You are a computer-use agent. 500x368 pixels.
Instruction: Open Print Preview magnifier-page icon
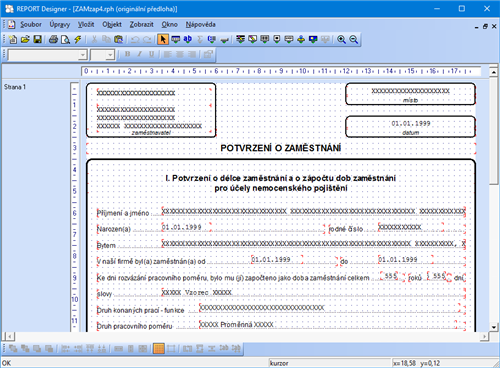point(66,39)
